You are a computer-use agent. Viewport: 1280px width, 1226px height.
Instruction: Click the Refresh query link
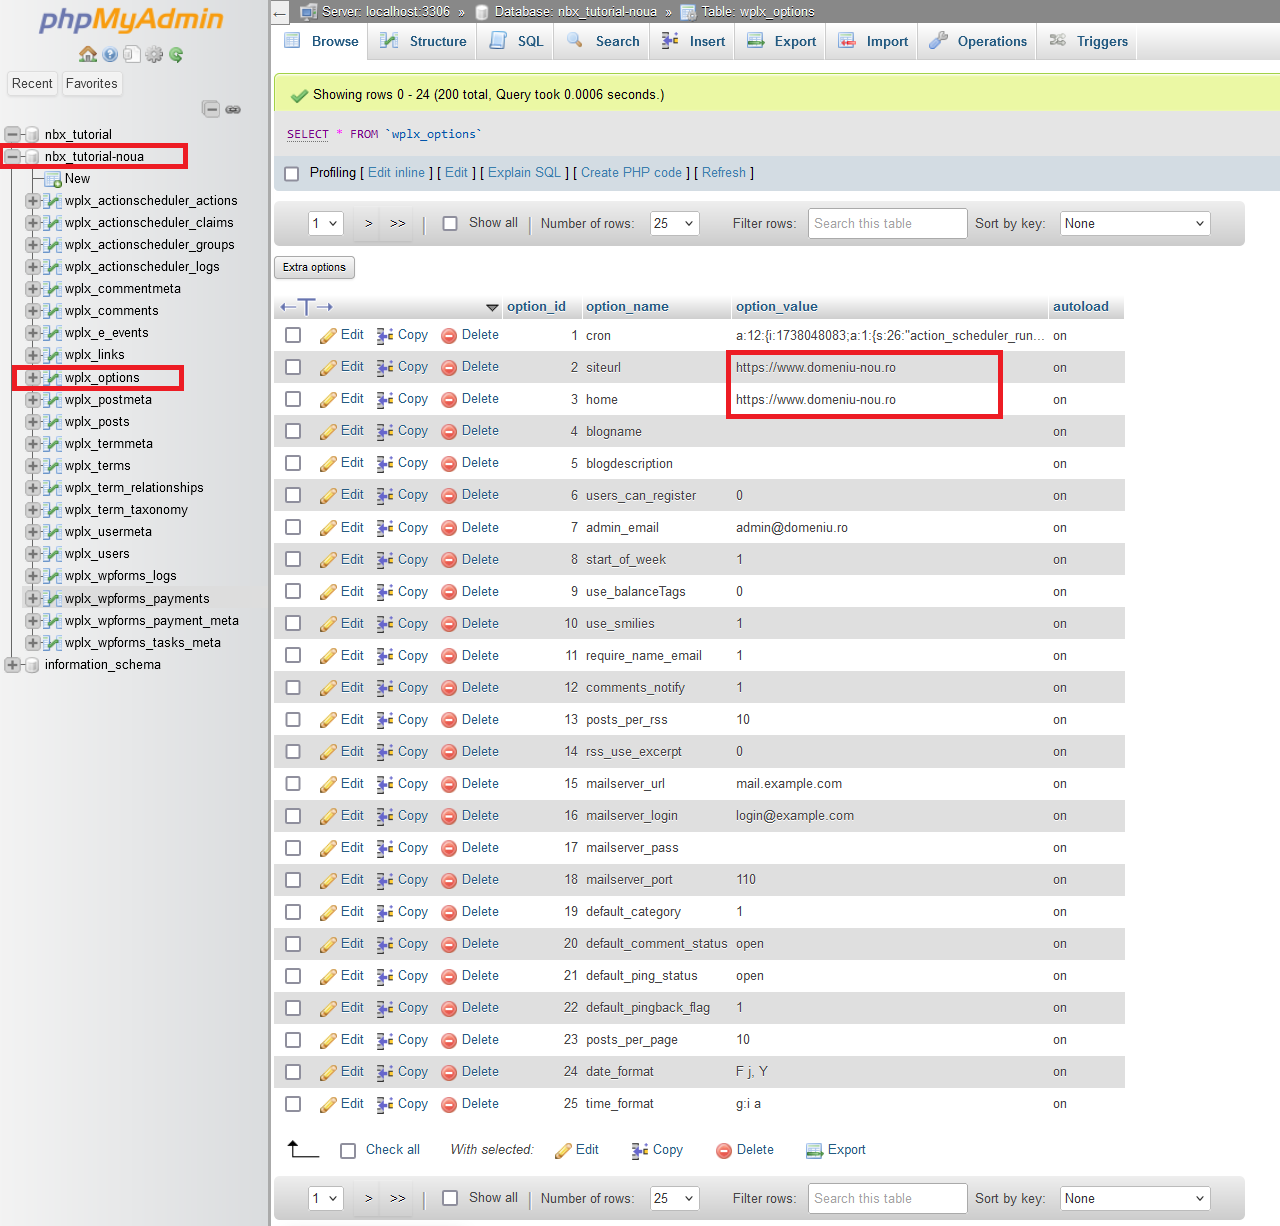(x=724, y=173)
